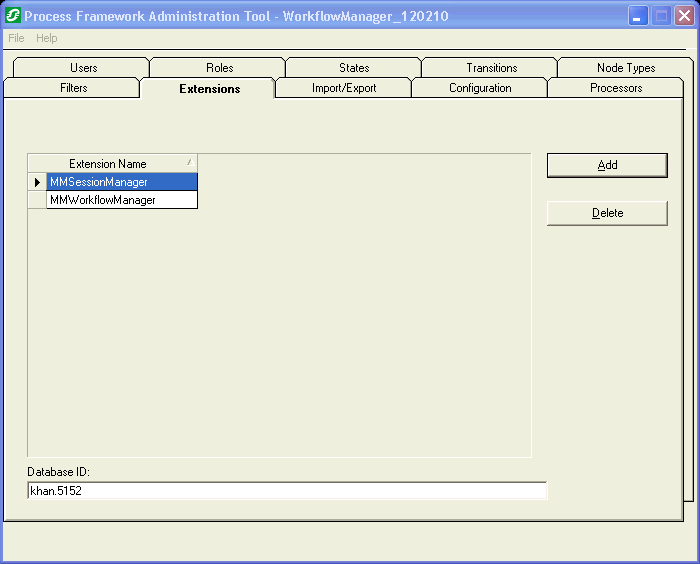
Task: Go to the Processors tab
Action: 616,88
